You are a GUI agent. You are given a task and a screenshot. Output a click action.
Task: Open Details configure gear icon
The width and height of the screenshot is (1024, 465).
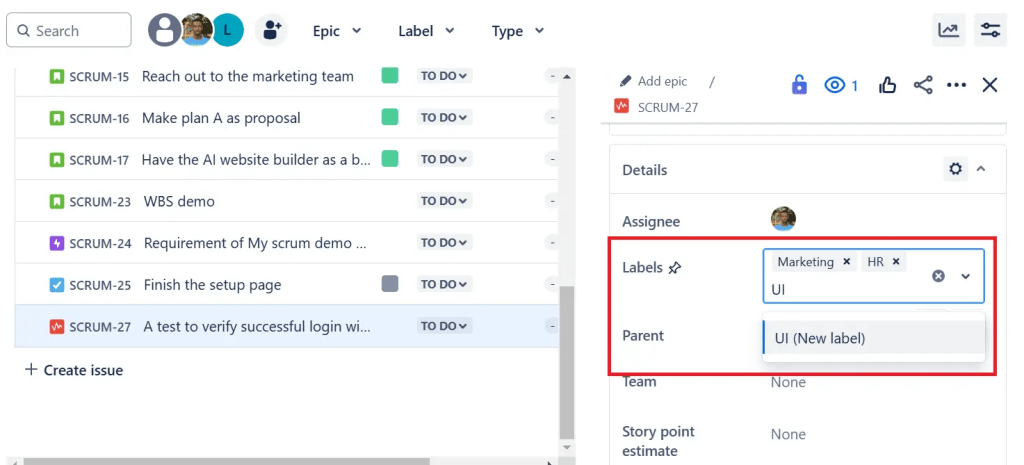pos(955,170)
